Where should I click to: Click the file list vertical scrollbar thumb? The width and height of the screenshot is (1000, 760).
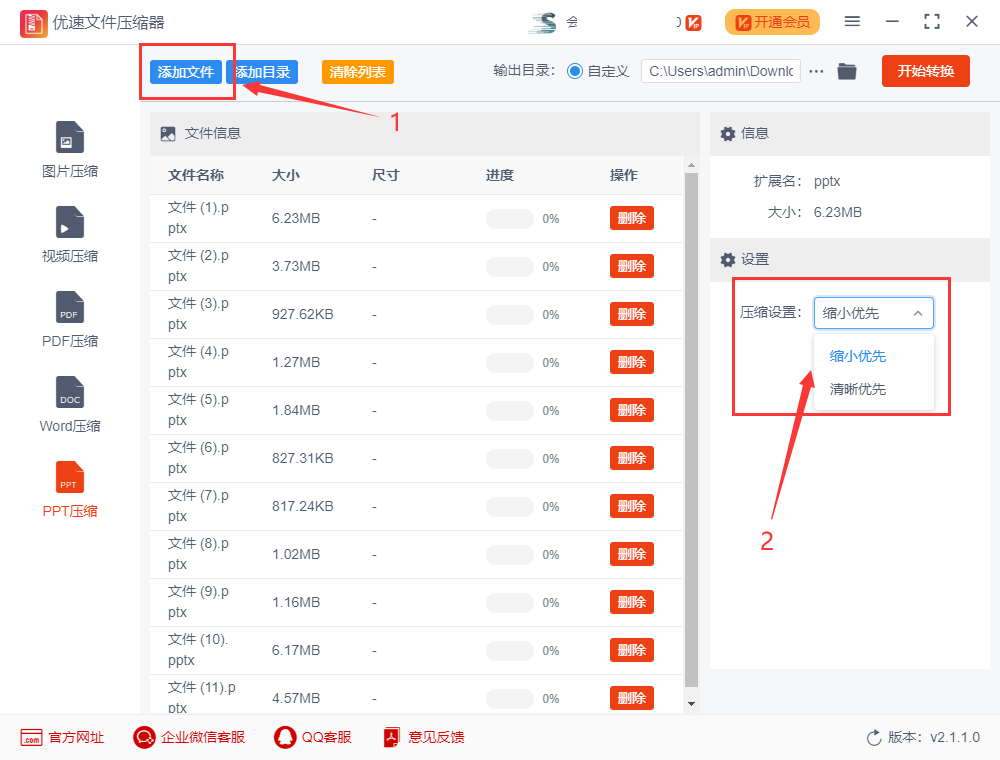tap(691, 430)
